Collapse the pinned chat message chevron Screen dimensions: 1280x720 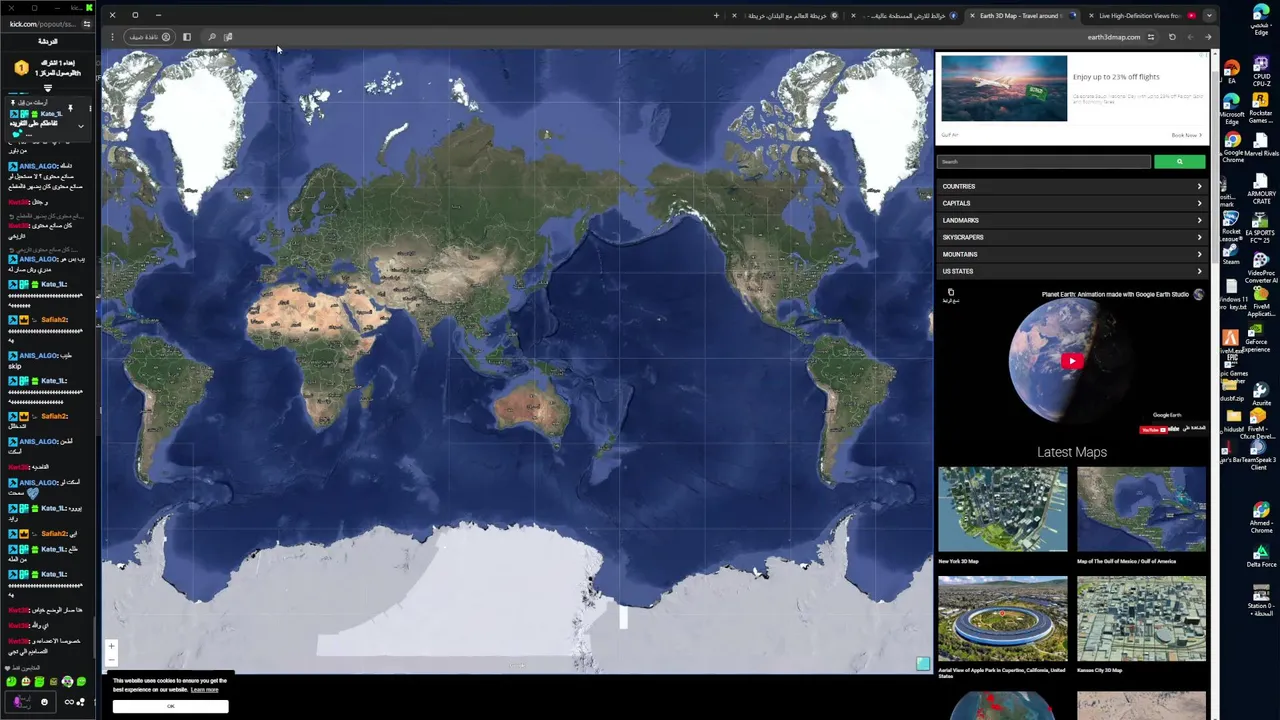pyautogui.click(x=81, y=127)
